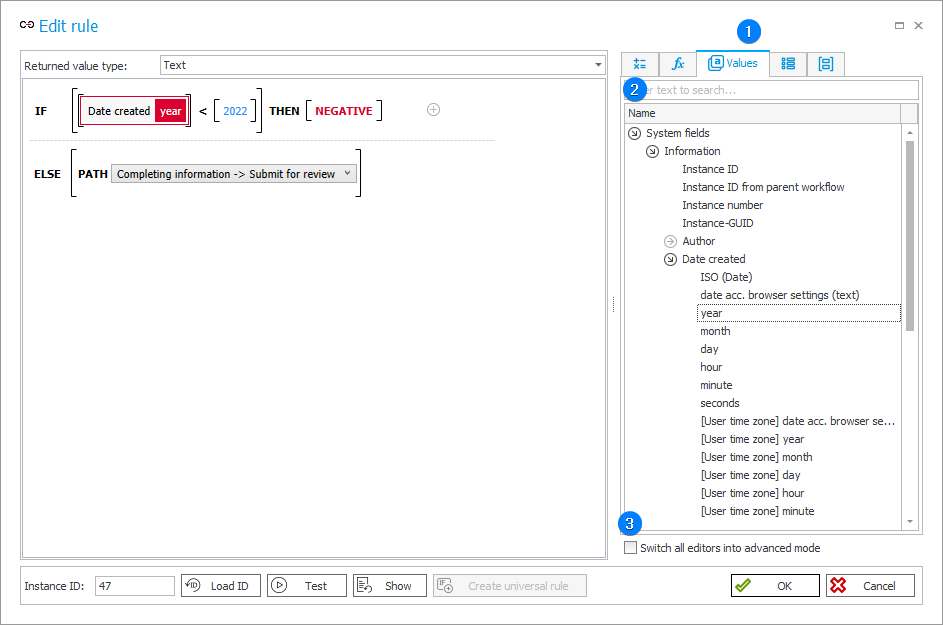Click Create universal rule button
943x625 pixels.
point(510,585)
